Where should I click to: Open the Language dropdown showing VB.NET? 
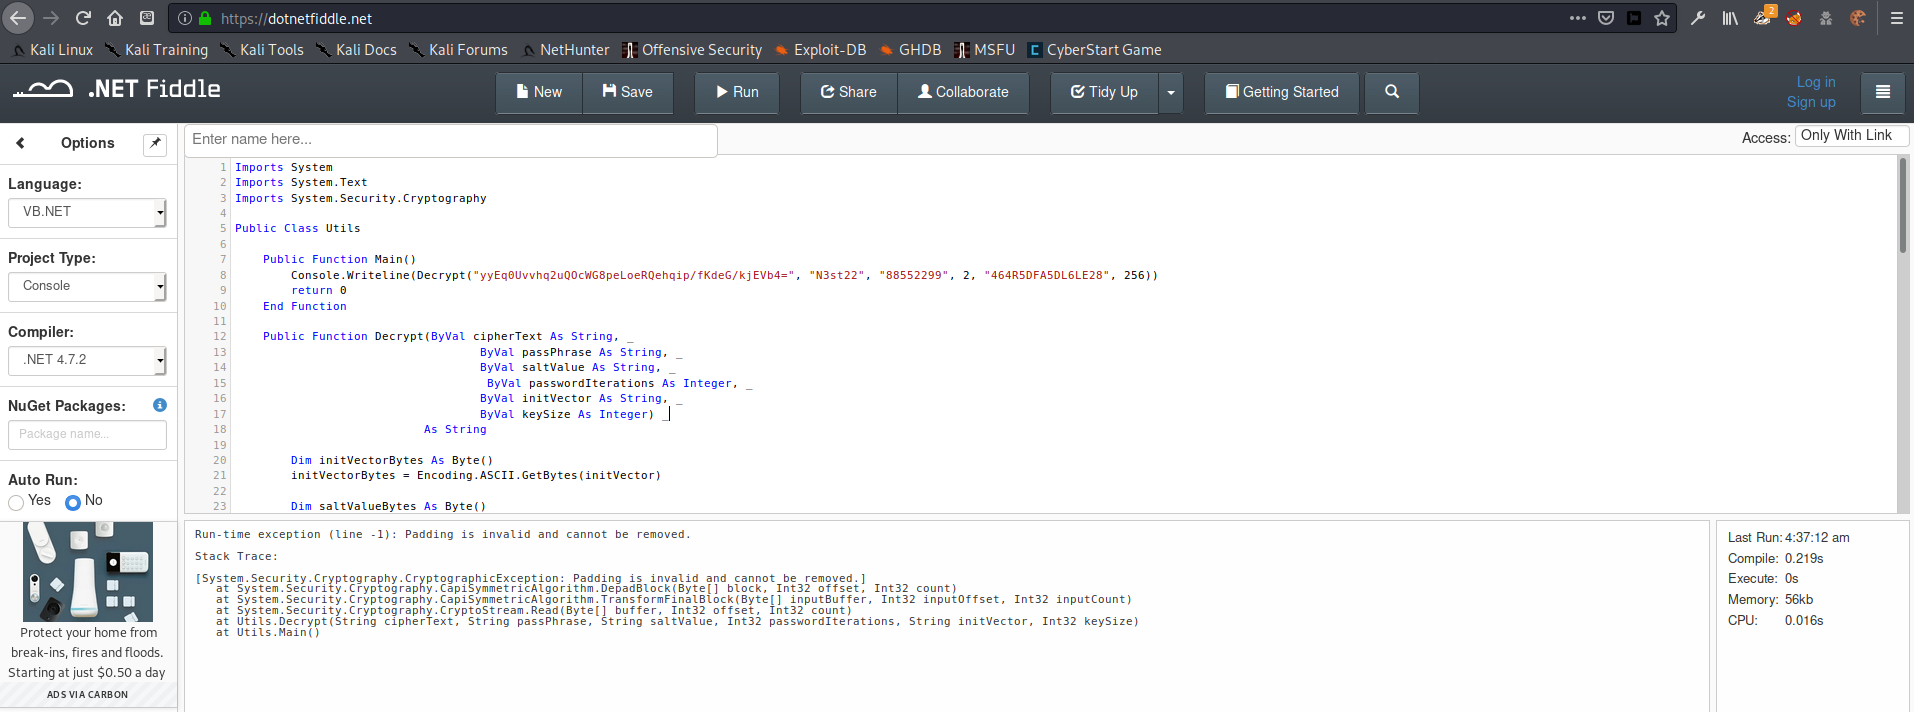[87, 212]
